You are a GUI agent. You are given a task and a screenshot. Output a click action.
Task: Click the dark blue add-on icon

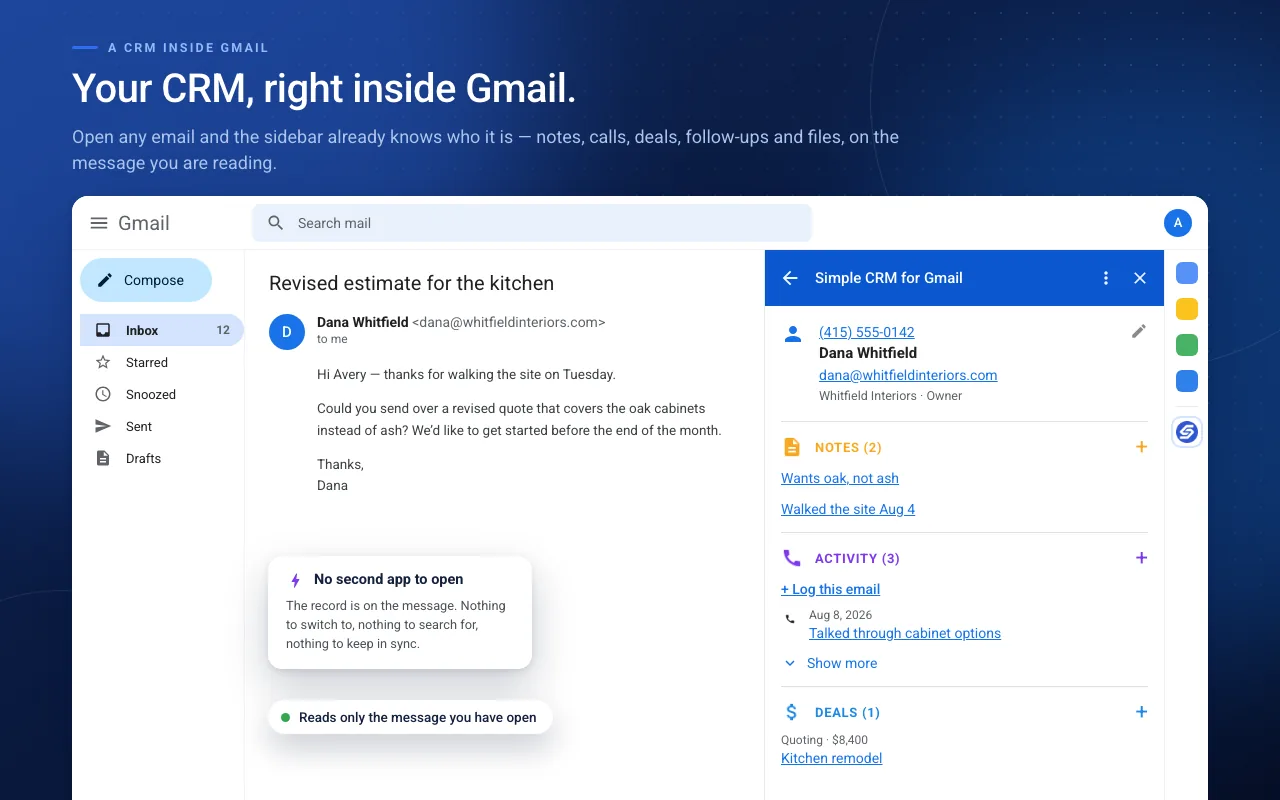point(1187,381)
